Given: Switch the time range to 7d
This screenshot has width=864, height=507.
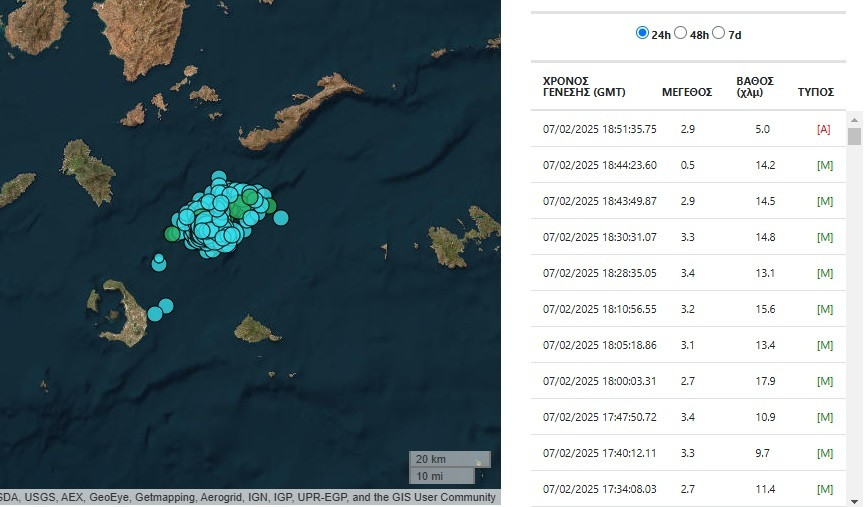Looking at the screenshot, I should [718, 33].
